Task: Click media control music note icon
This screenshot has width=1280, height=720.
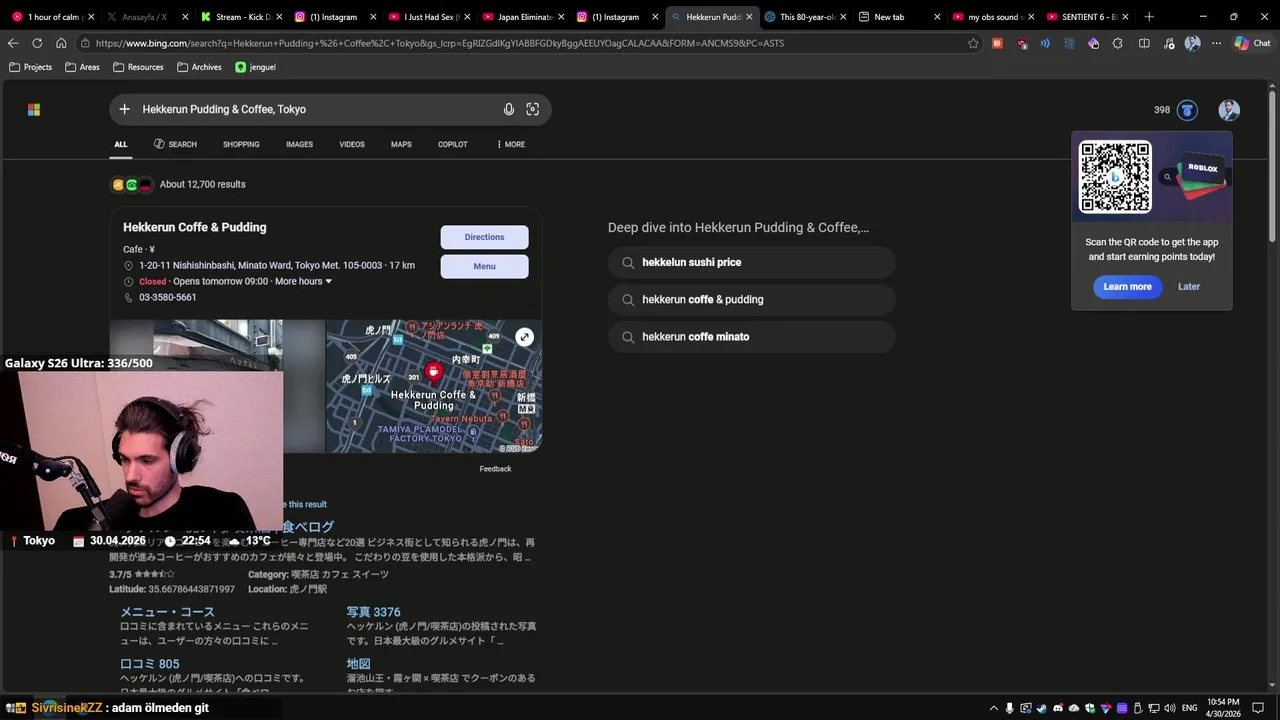Action: pyautogui.click(x=1168, y=43)
